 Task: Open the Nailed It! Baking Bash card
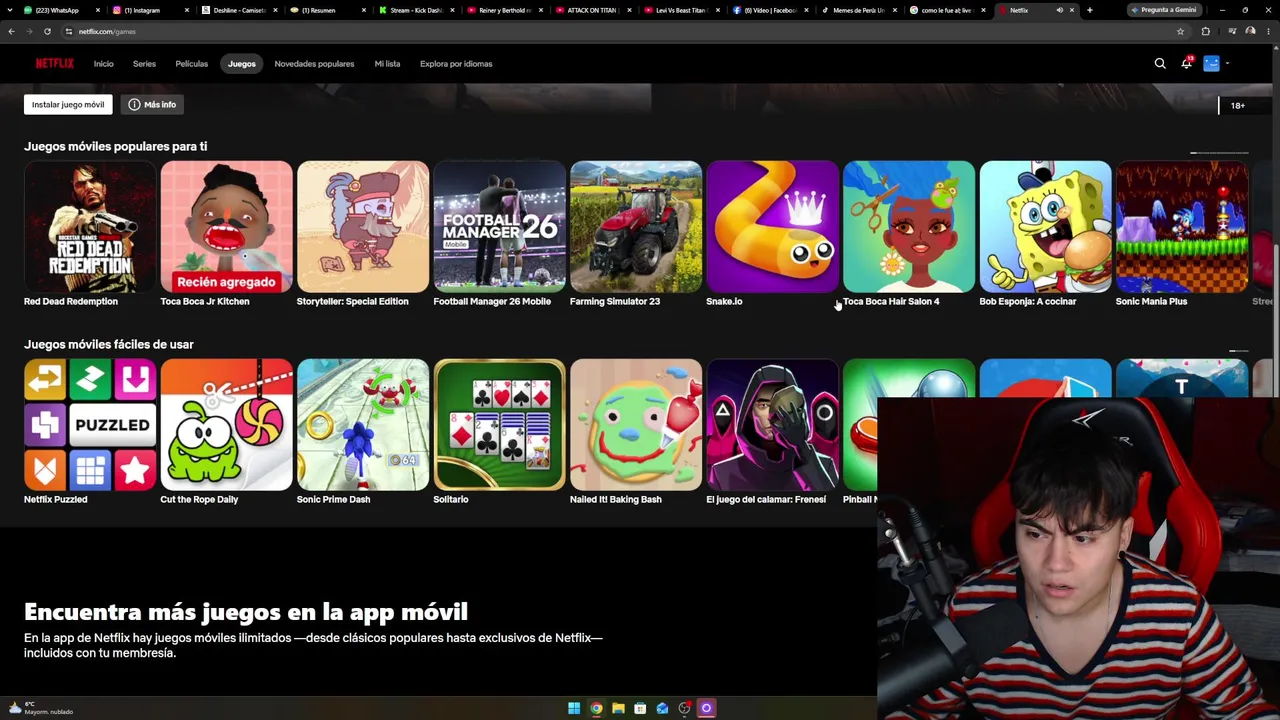636,424
